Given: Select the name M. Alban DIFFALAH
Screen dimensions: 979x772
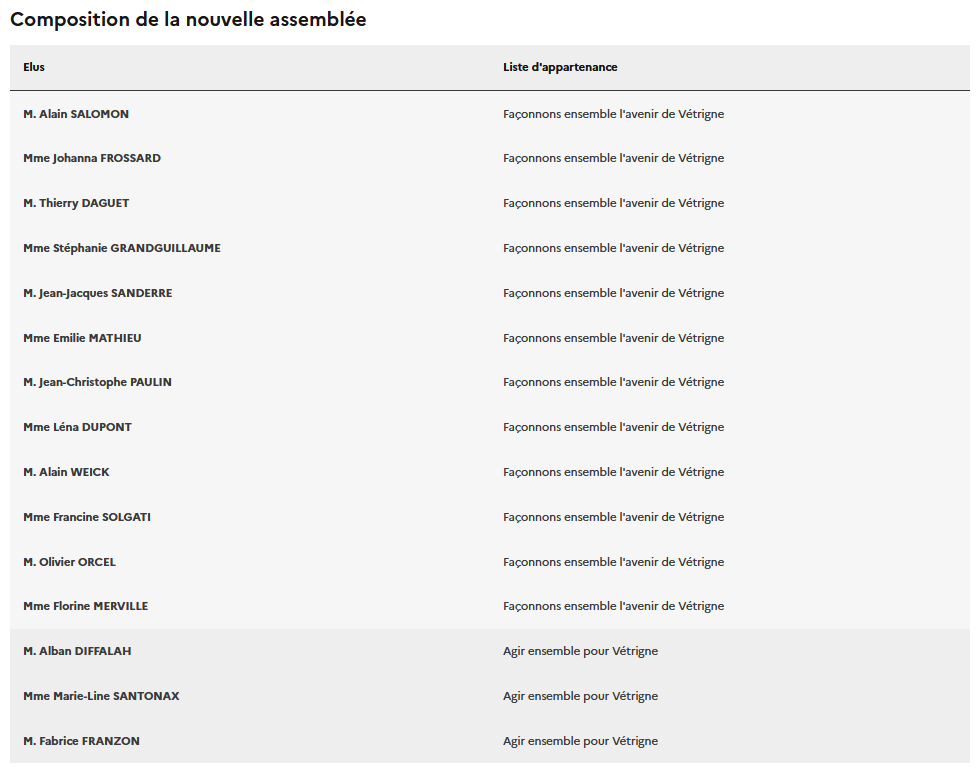Looking at the screenshot, I should click(x=77, y=651).
